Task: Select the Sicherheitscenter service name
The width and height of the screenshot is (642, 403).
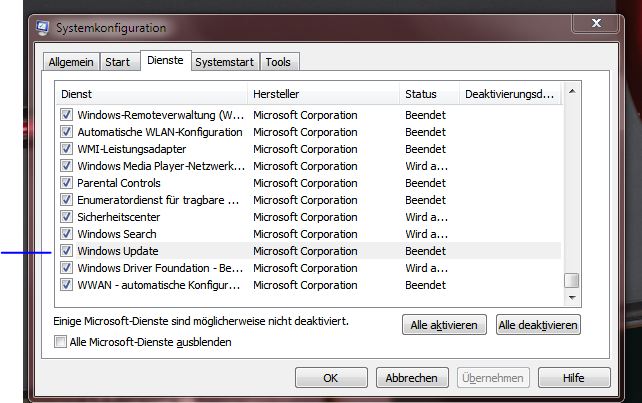Action: pos(119,217)
